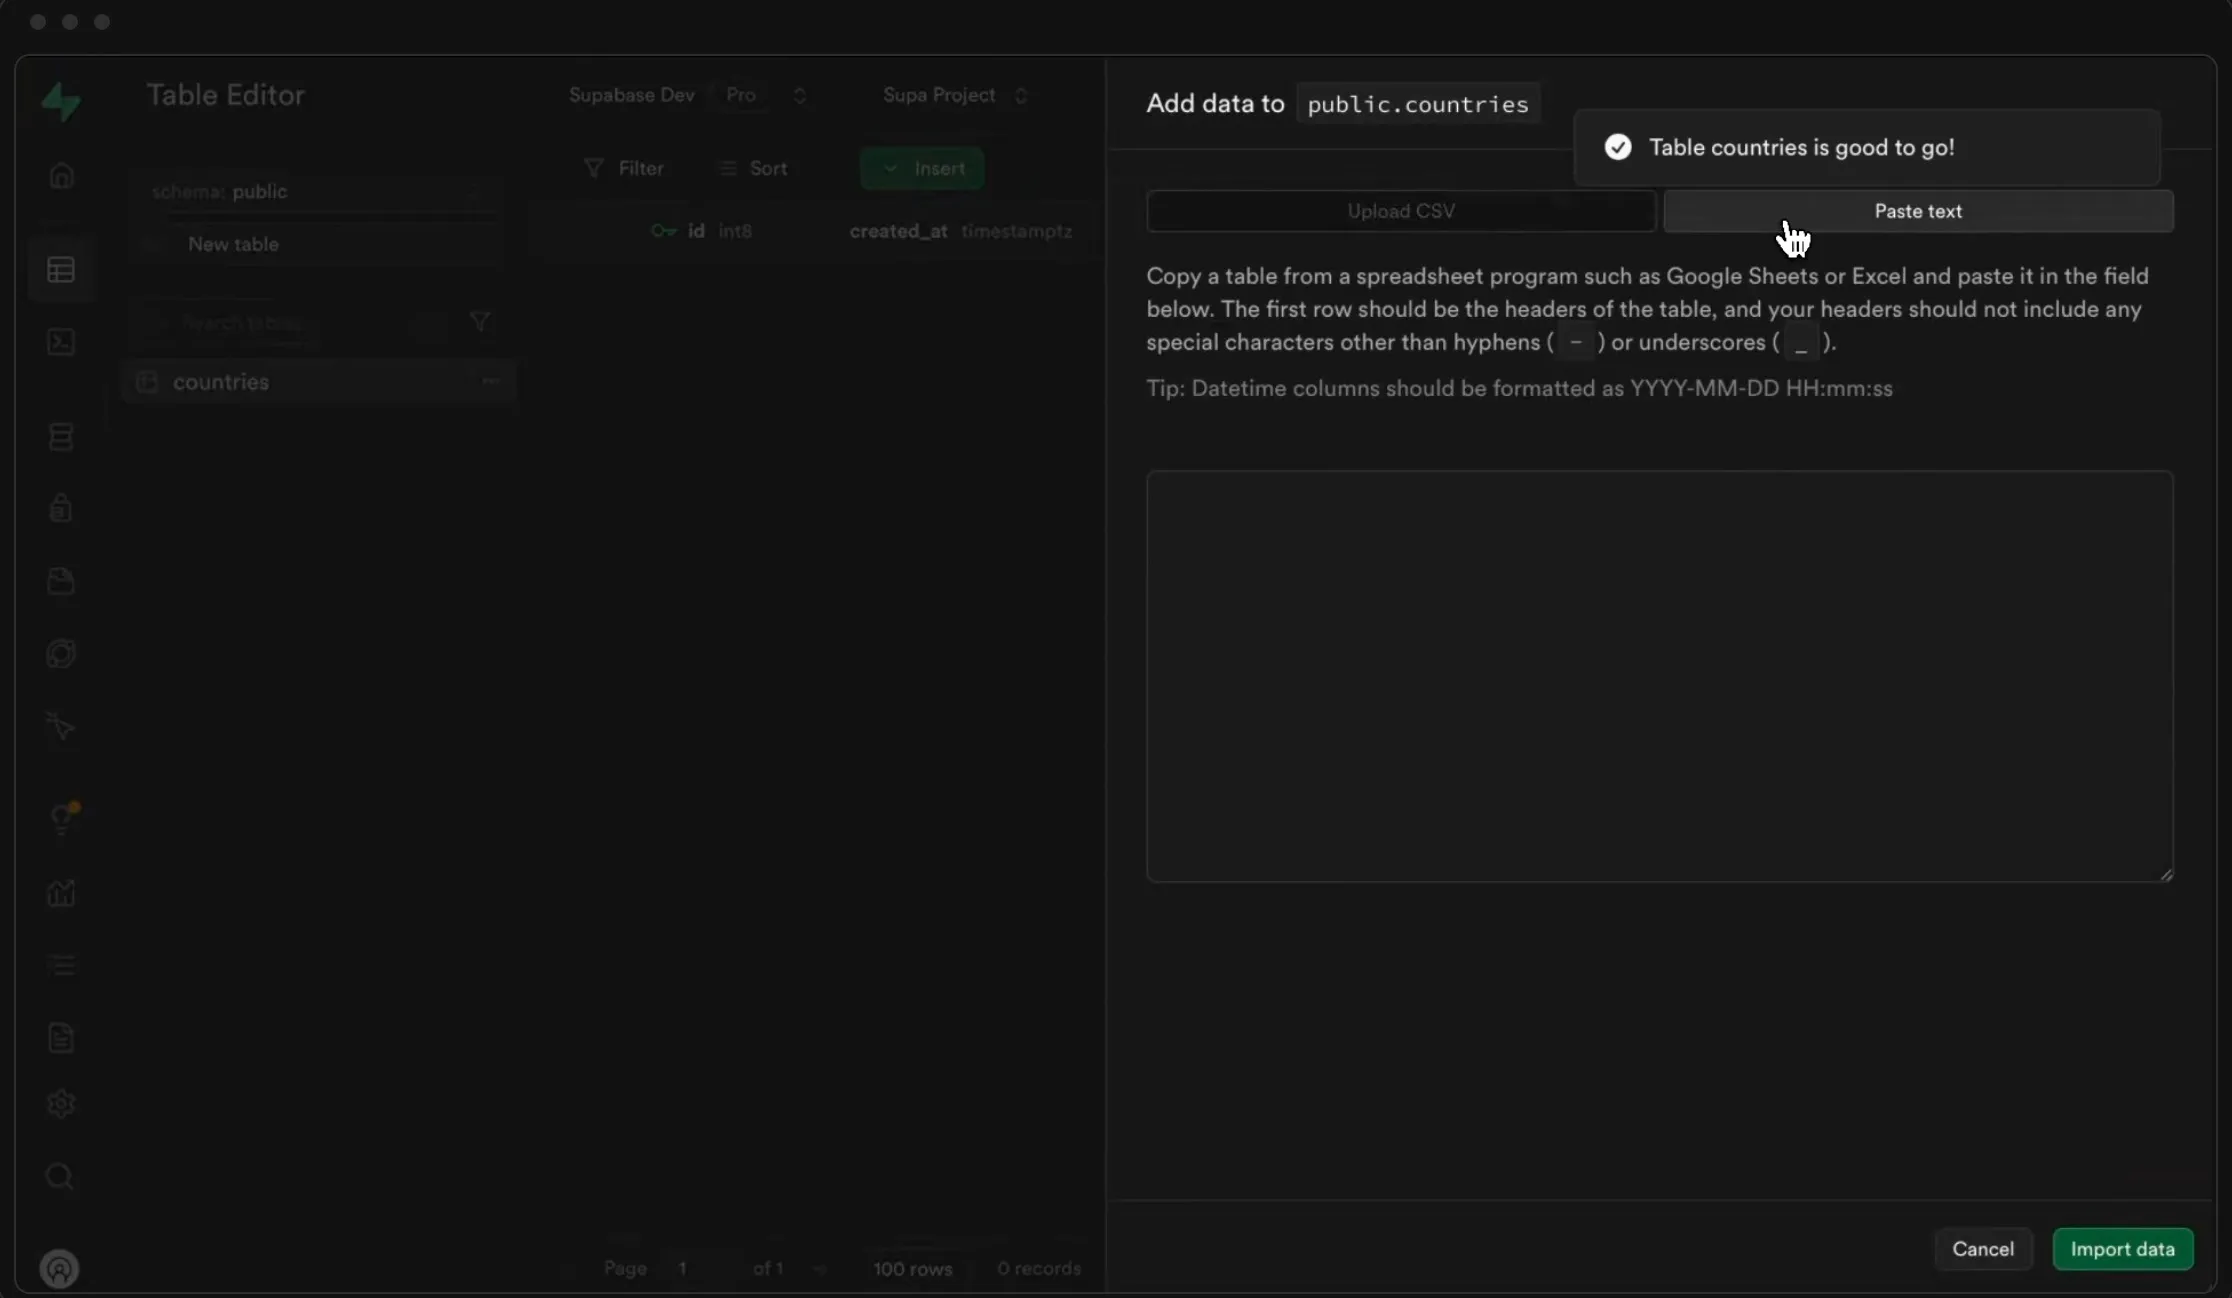Screen dimensions: 2232x1298
Task: Switch to the Upload CSV tab
Action: point(1401,211)
